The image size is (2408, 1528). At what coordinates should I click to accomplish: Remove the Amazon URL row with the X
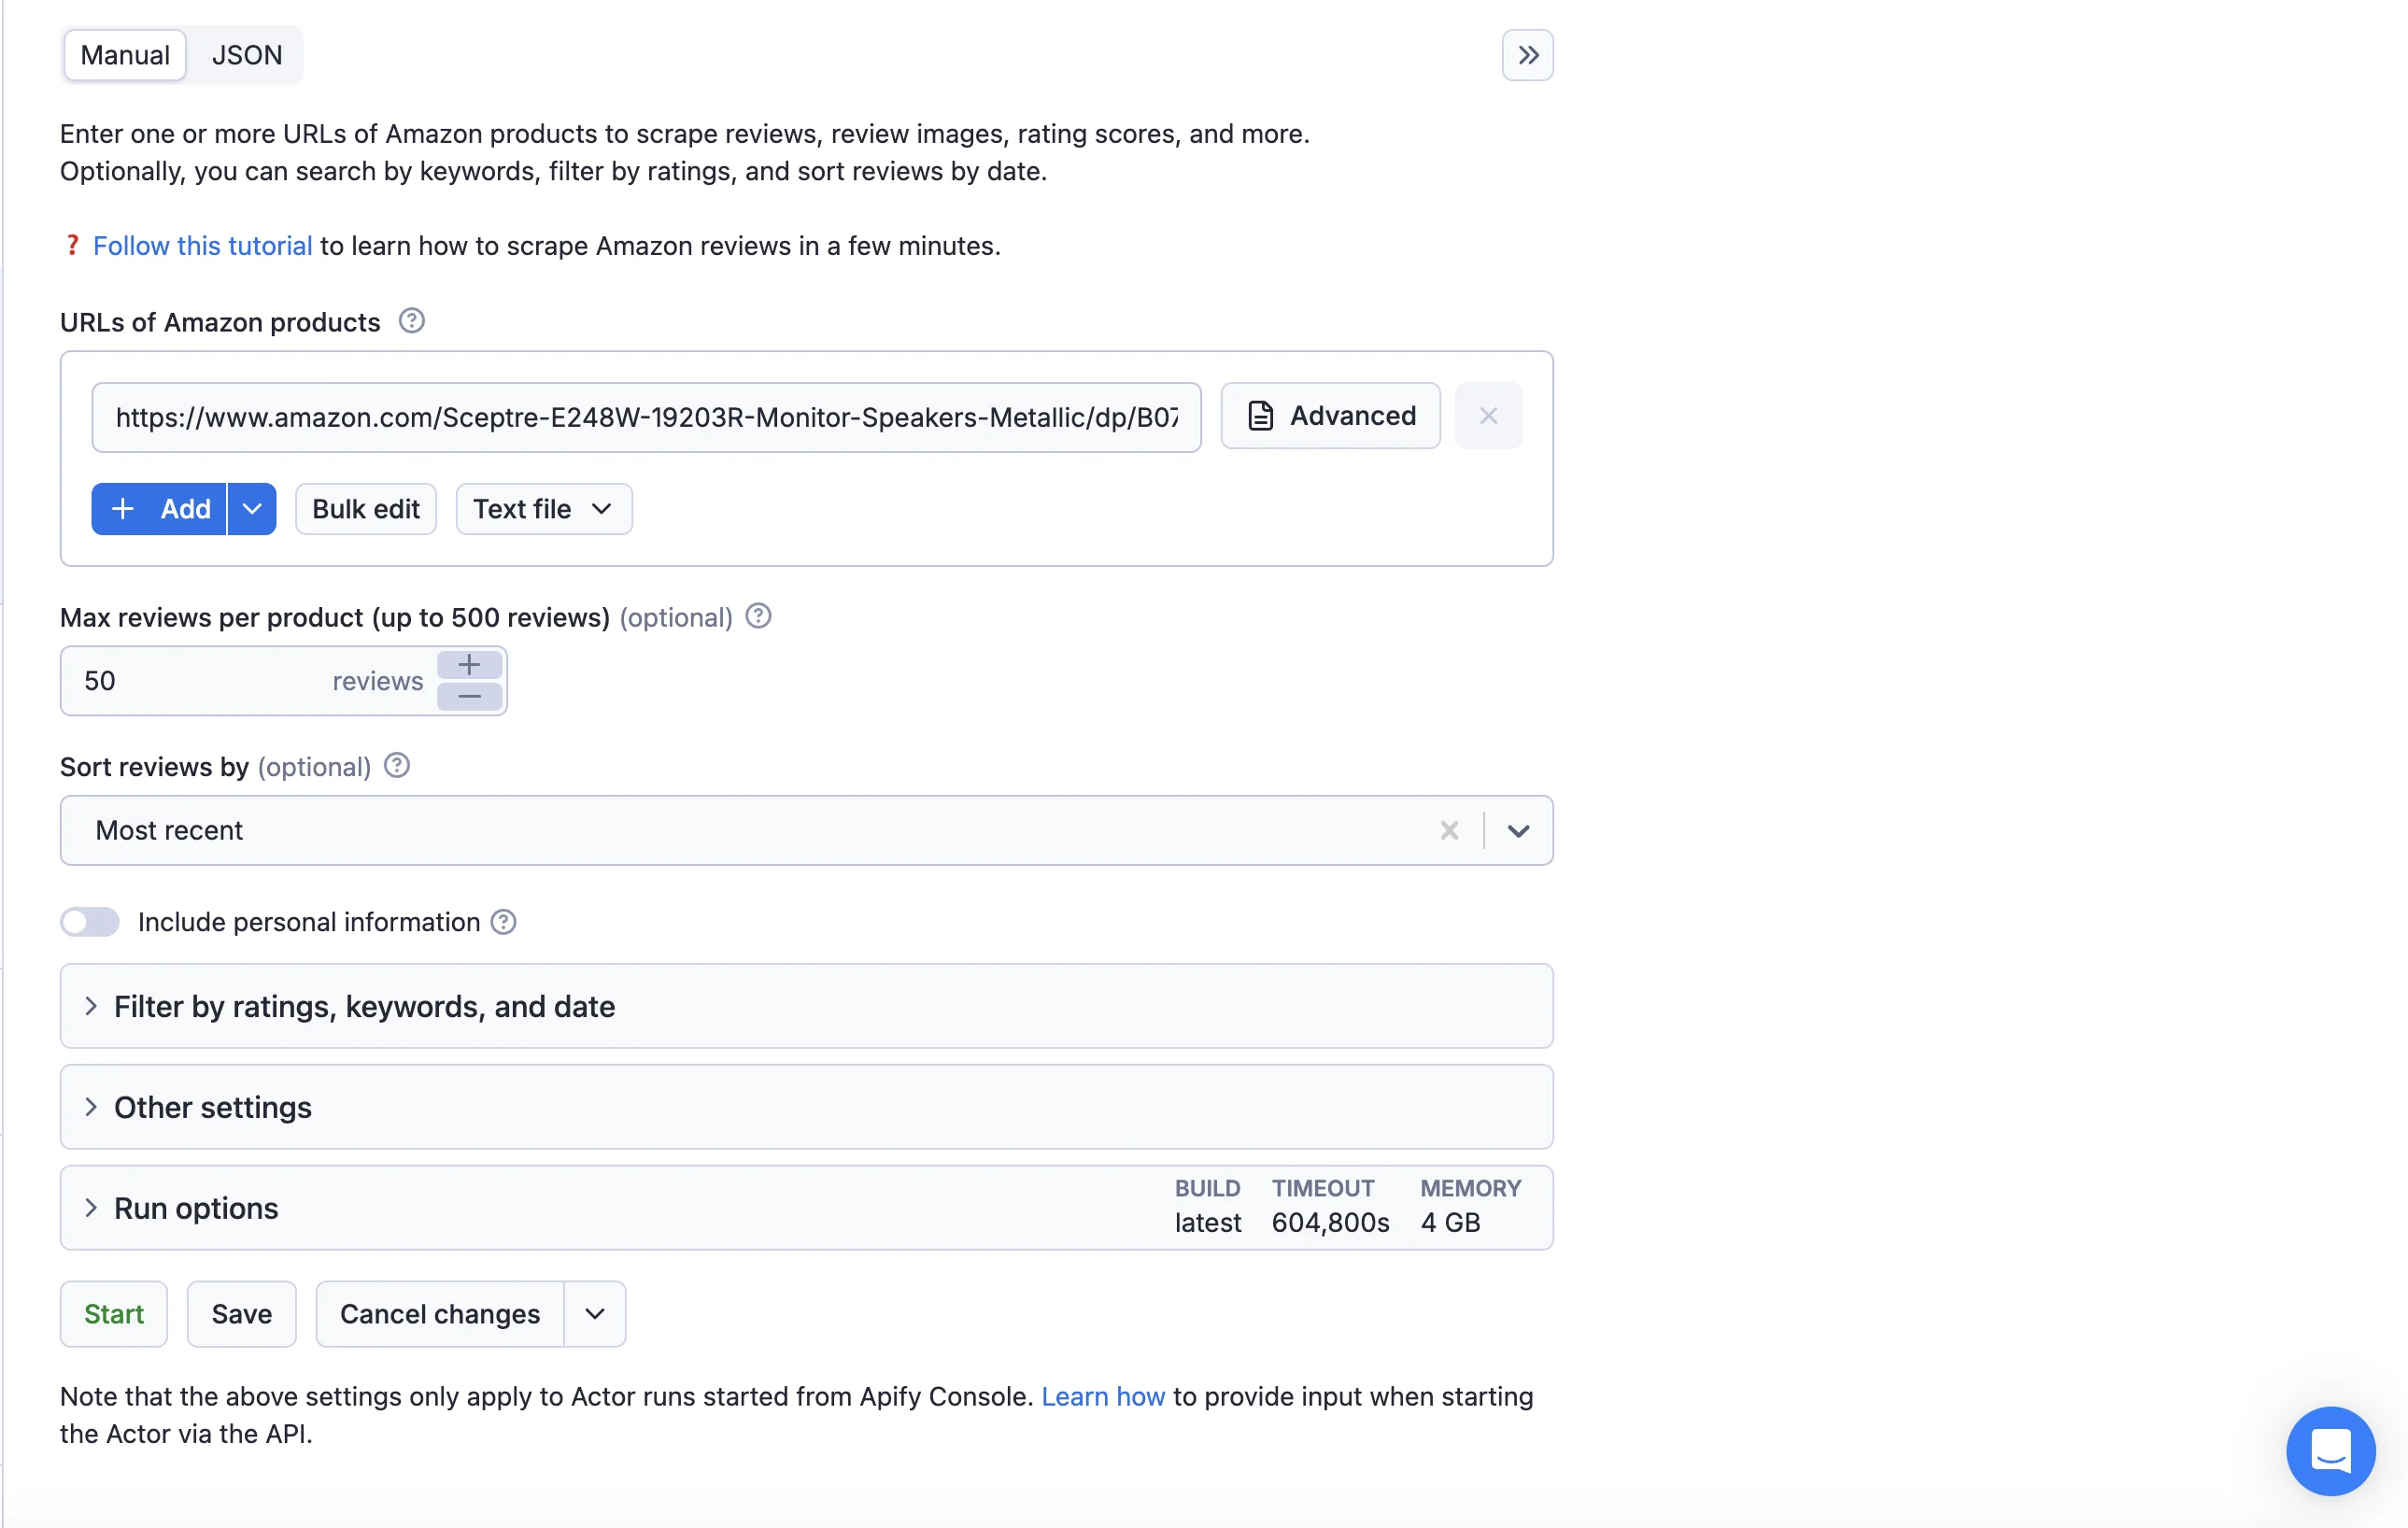tap(1487, 416)
